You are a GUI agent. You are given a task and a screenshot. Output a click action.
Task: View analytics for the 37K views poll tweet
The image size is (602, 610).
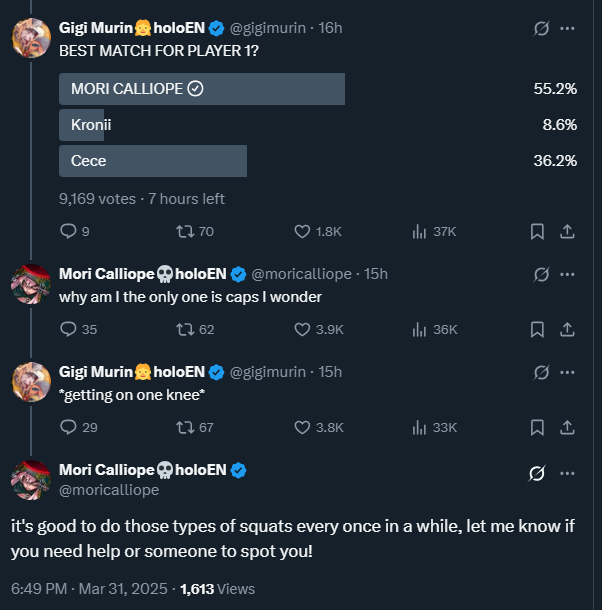pos(420,231)
